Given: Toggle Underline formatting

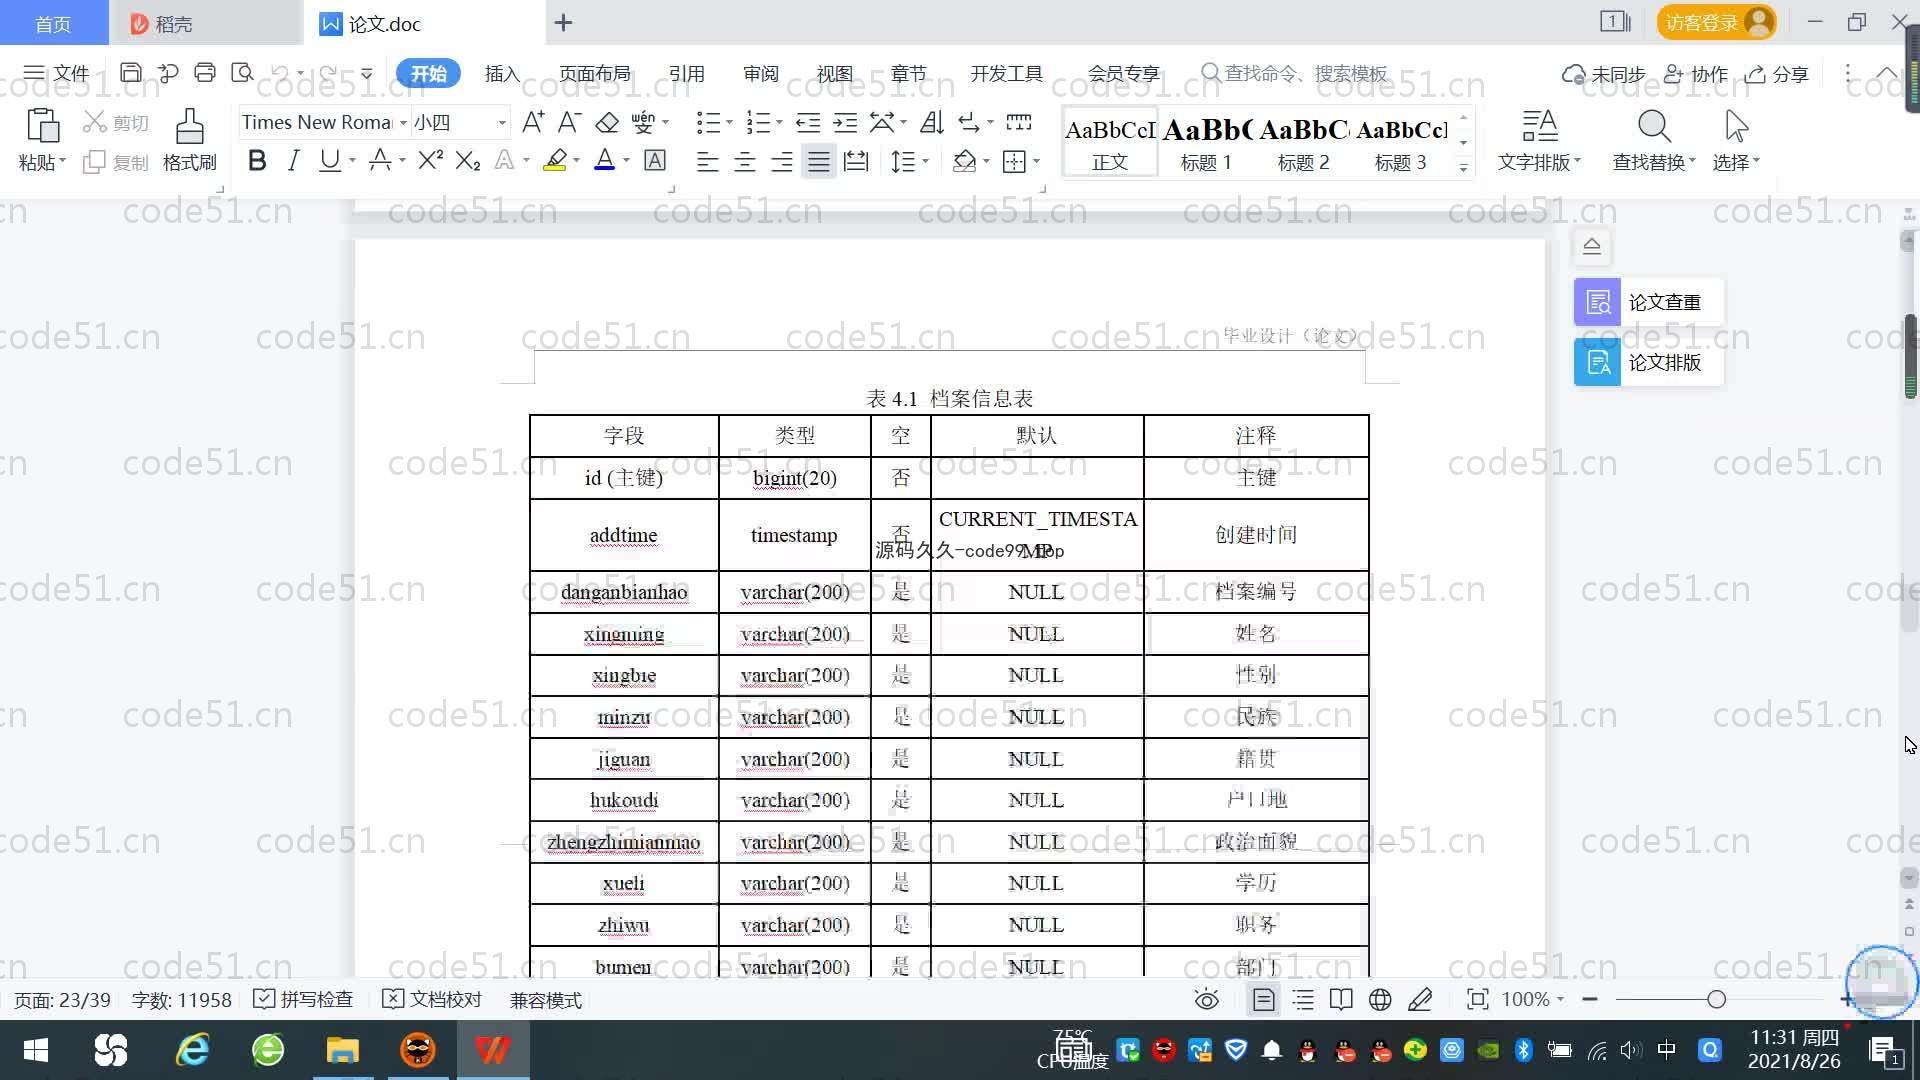Looking at the screenshot, I should [329, 160].
